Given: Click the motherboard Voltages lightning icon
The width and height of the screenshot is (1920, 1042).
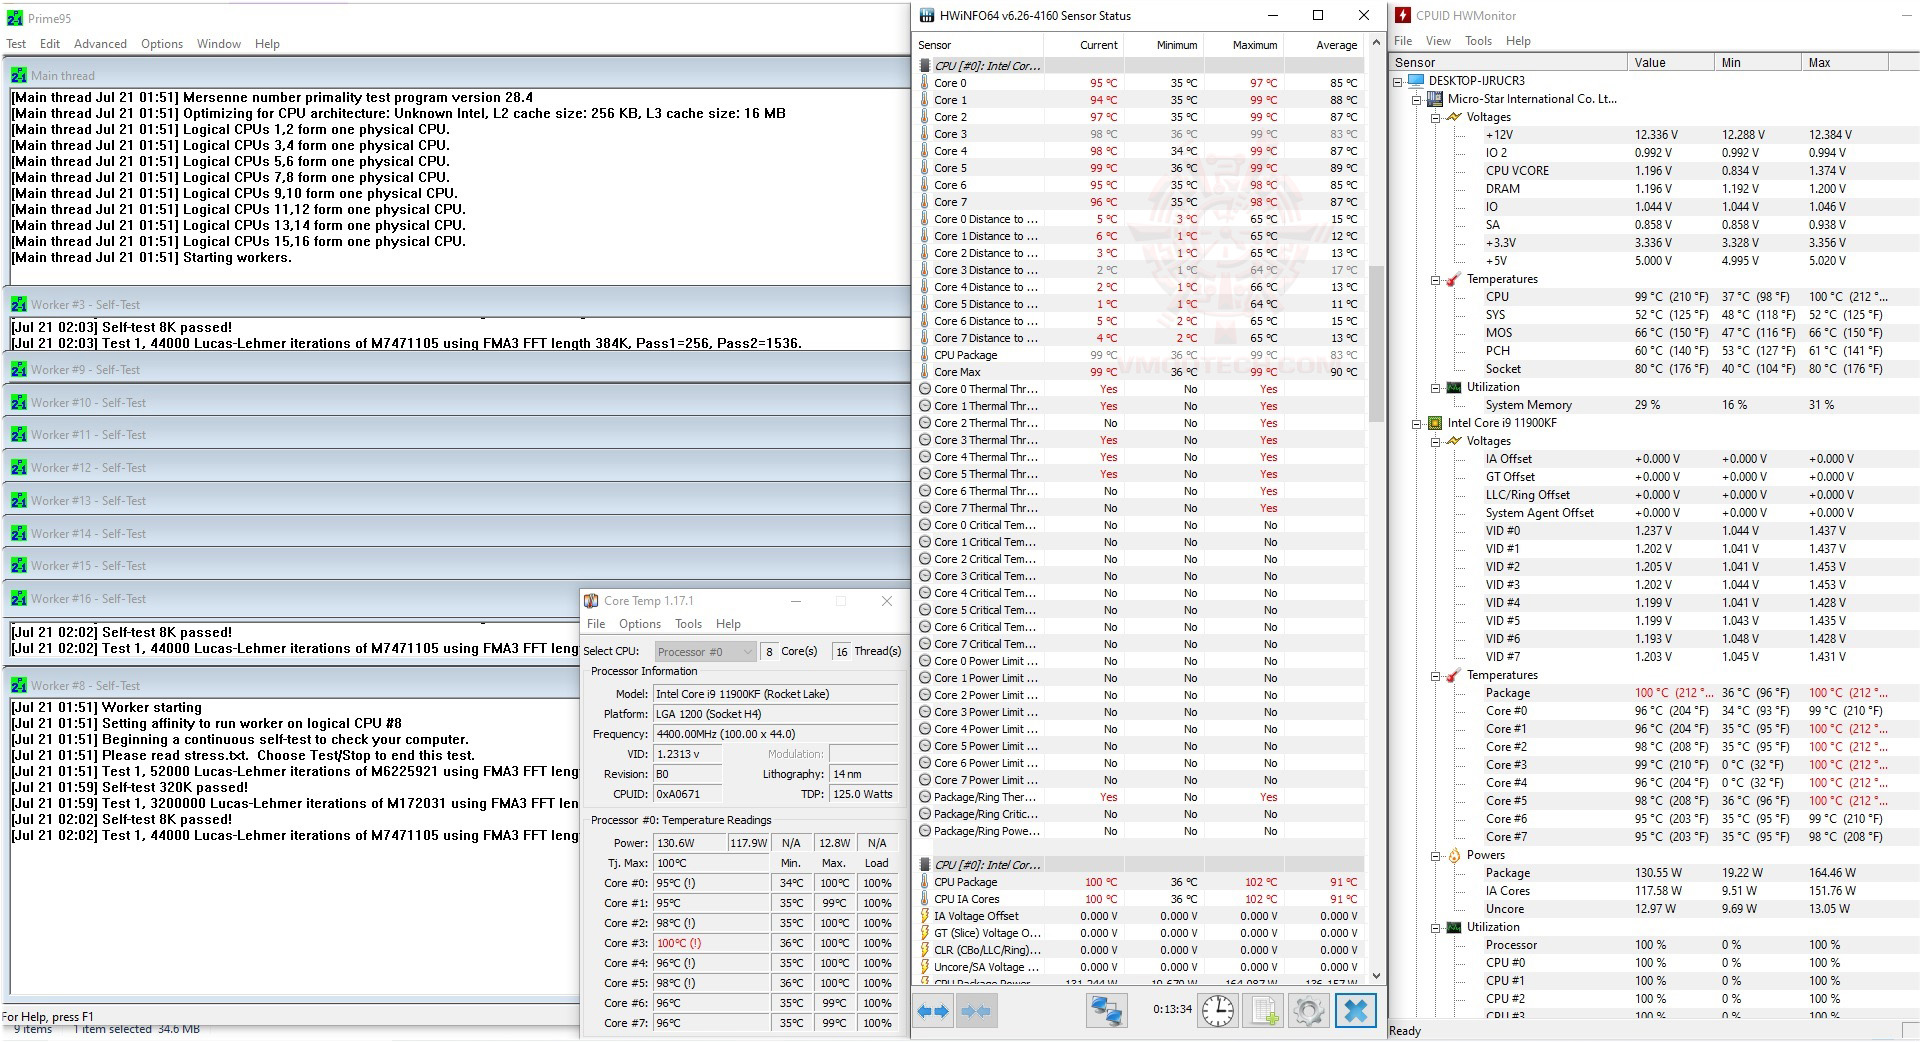Looking at the screenshot, I should (x=1453, y=117).
